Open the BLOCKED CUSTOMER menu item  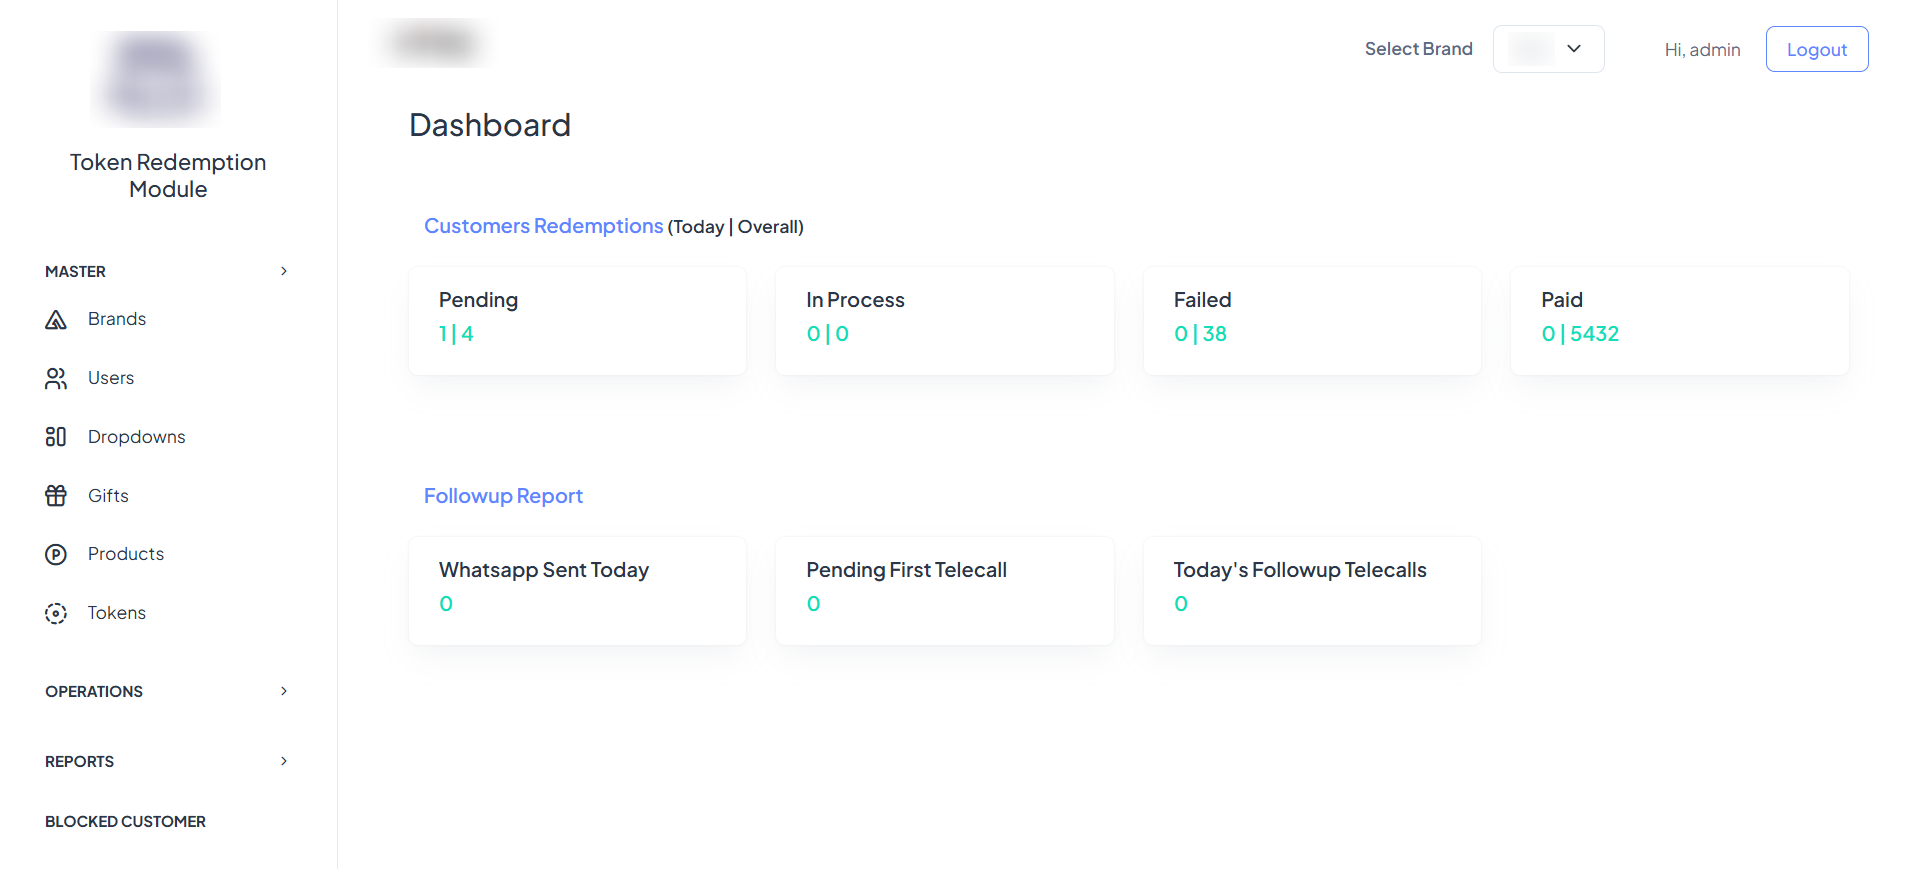point(125,821)
